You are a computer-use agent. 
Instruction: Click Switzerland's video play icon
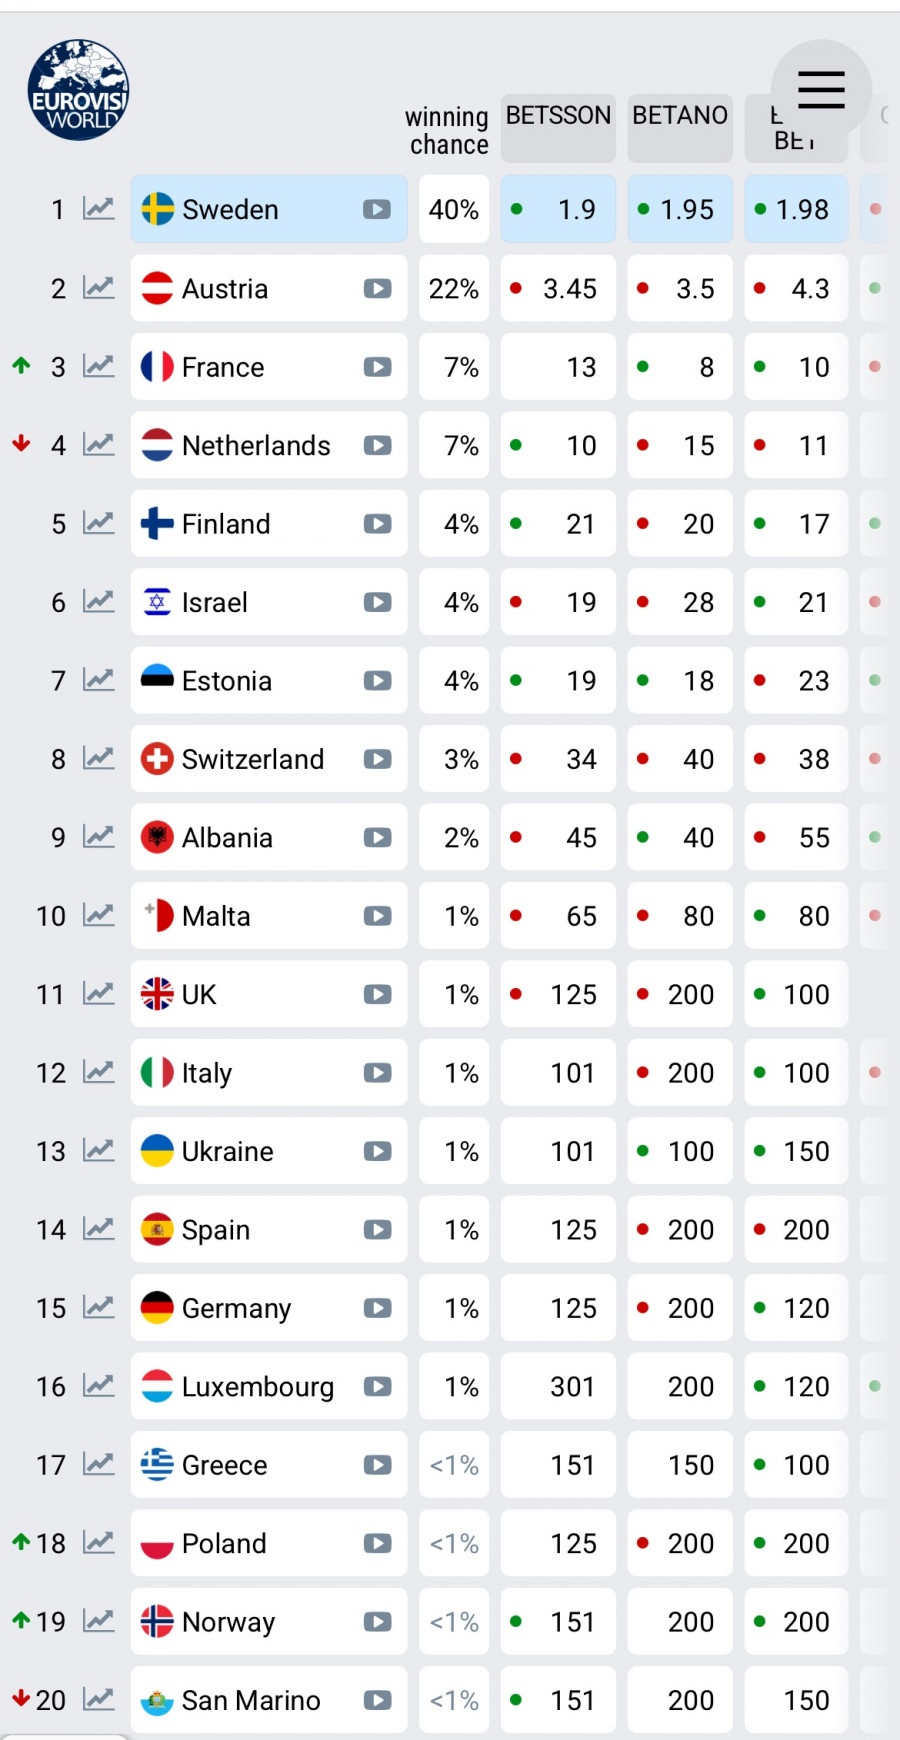(377, 759)
